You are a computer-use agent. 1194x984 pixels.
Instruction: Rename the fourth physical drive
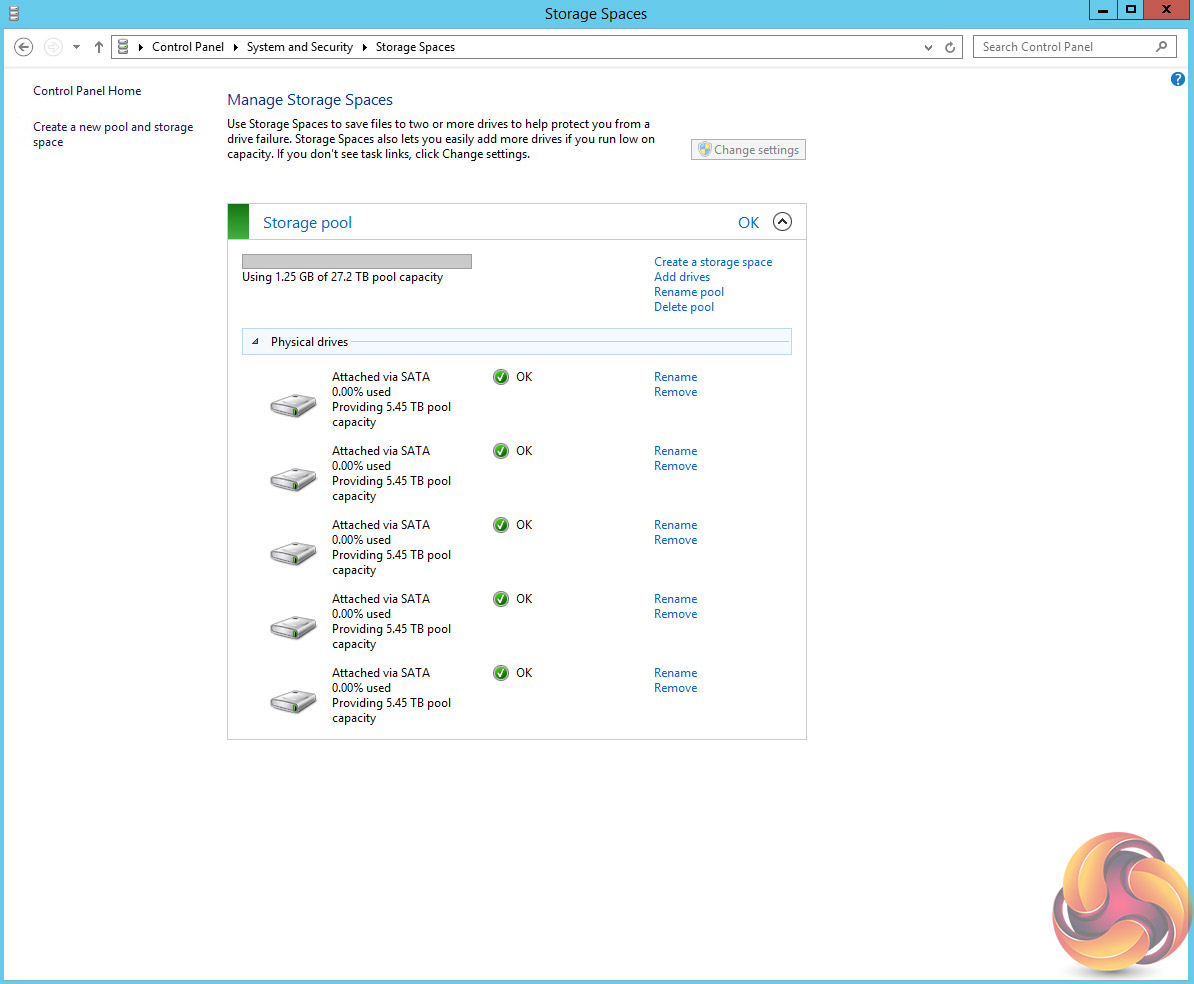click(675, 599)
